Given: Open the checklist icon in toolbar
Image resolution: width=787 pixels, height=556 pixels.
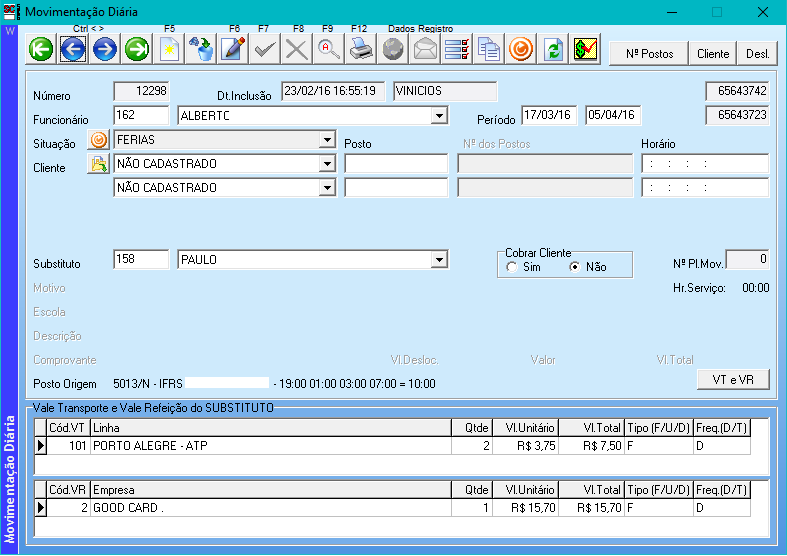Looking at the screenshot, I should click(457, 49).
